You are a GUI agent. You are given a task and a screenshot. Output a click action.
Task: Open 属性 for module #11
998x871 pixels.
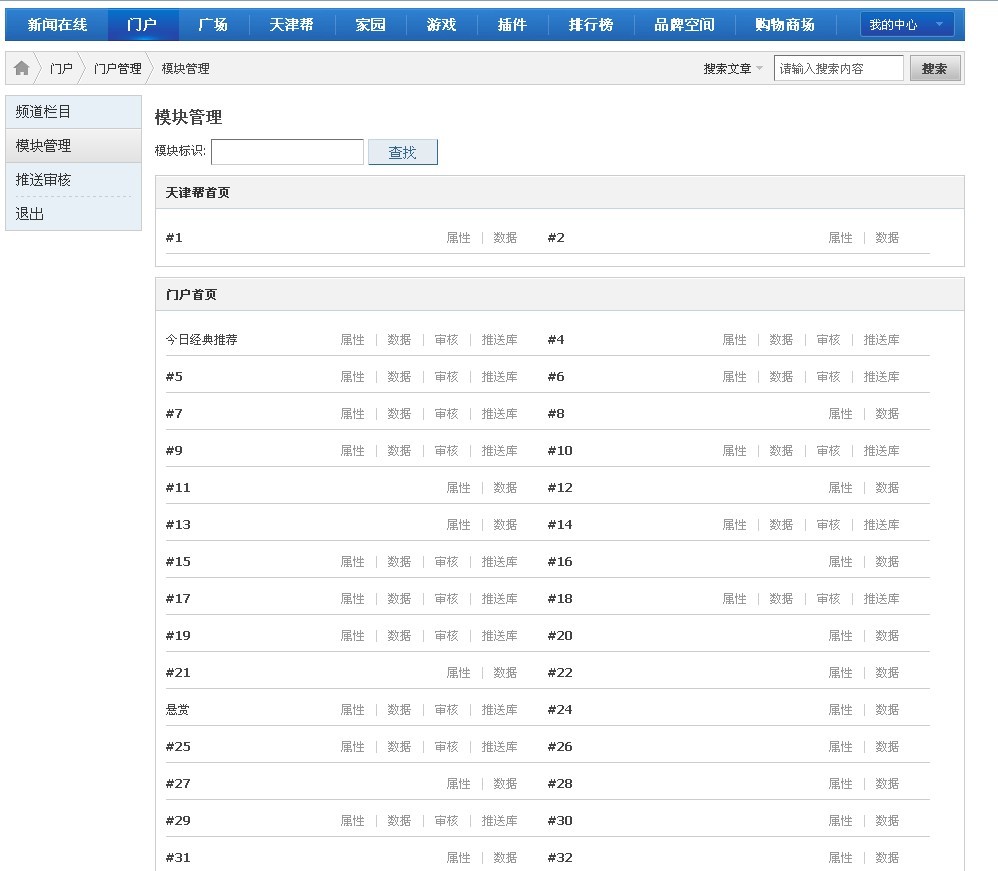pos(458,487)
